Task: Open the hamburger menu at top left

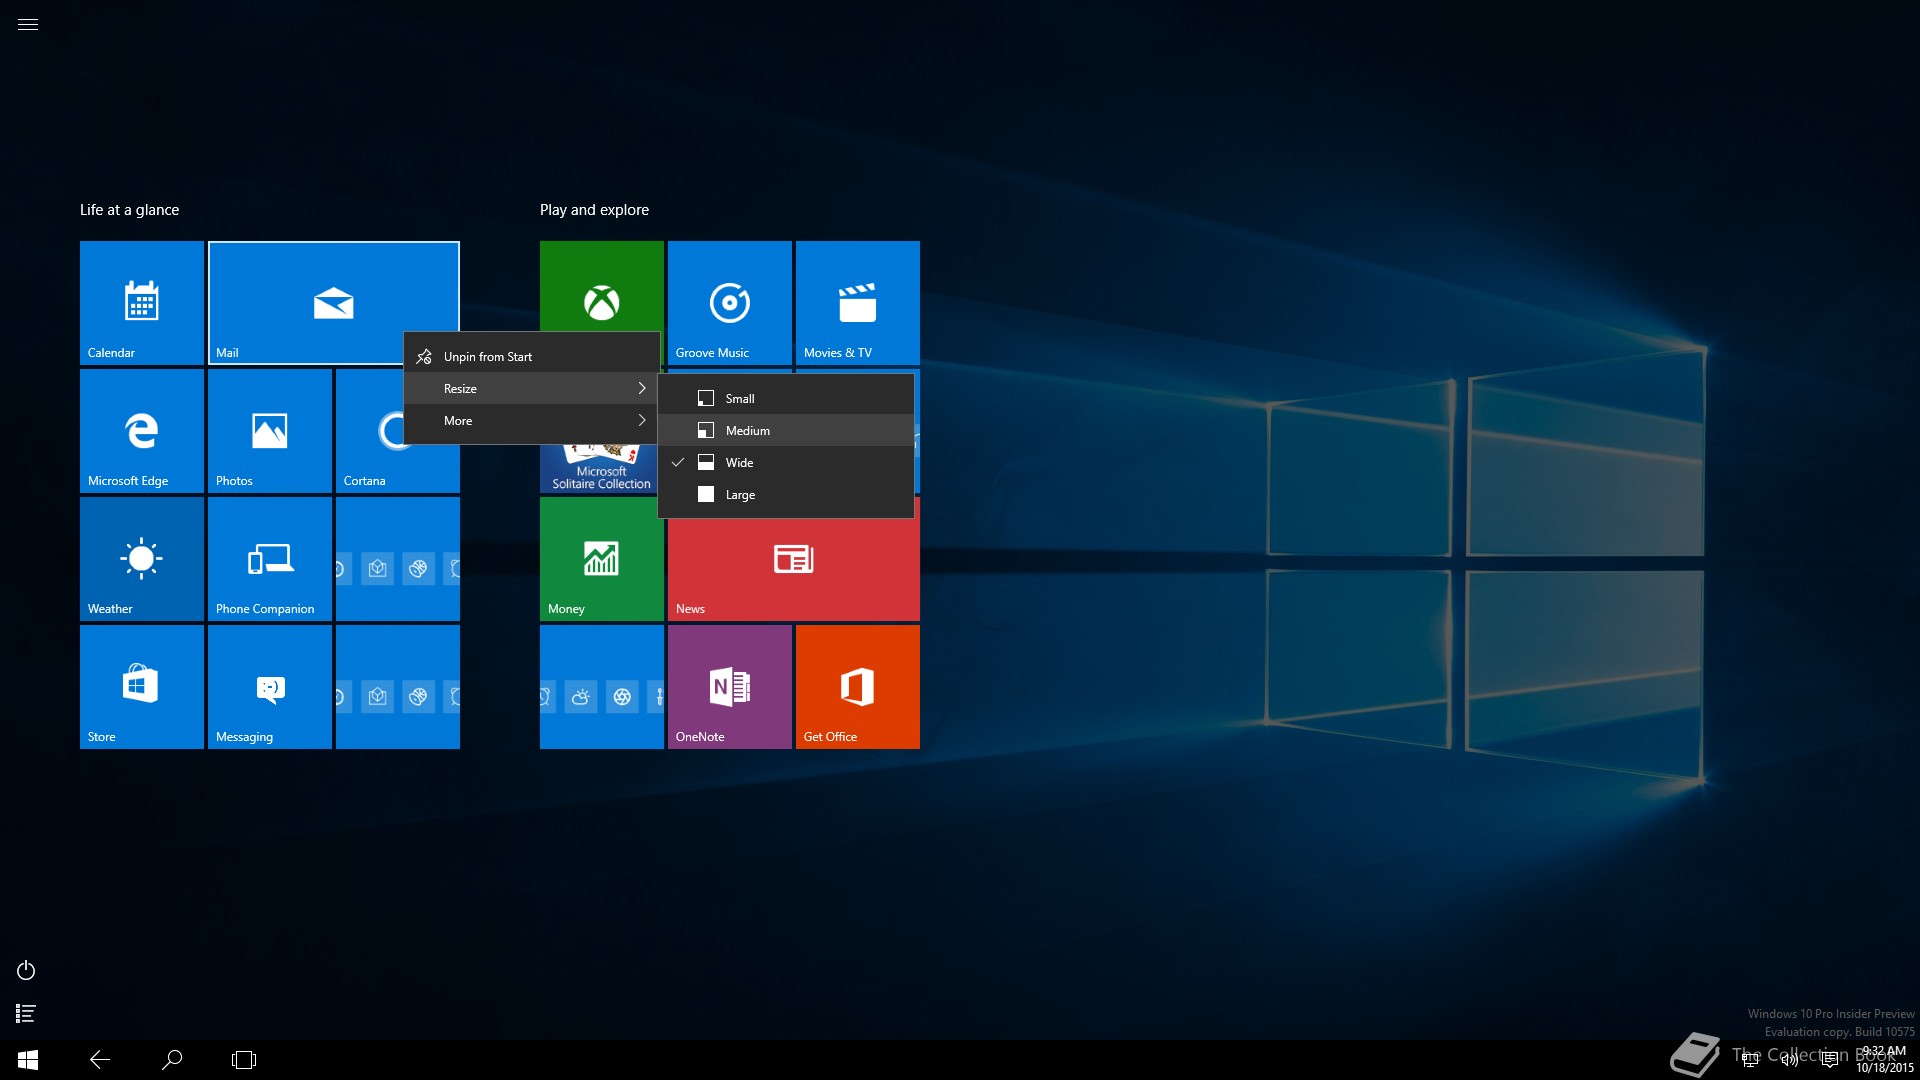Action: (x=28, y=25)
